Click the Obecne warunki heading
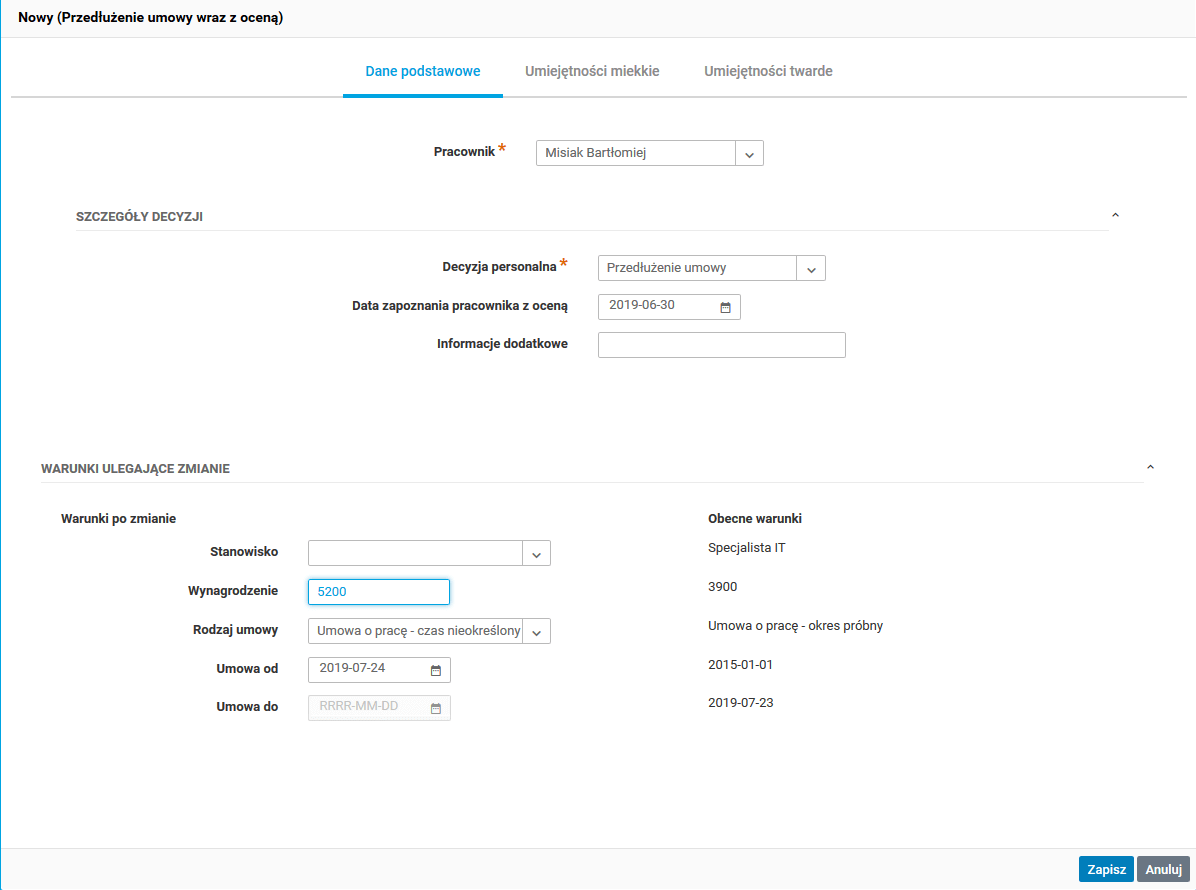The width and height of the screenshot is (1196, 890). coord(754,519)
